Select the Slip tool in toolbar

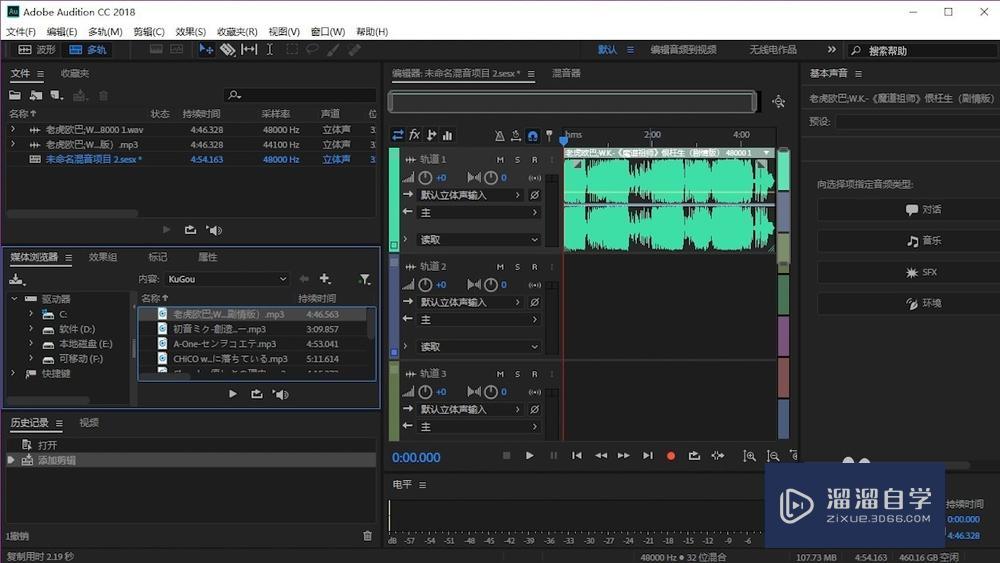pyautogui.click(x=249, y=50)
